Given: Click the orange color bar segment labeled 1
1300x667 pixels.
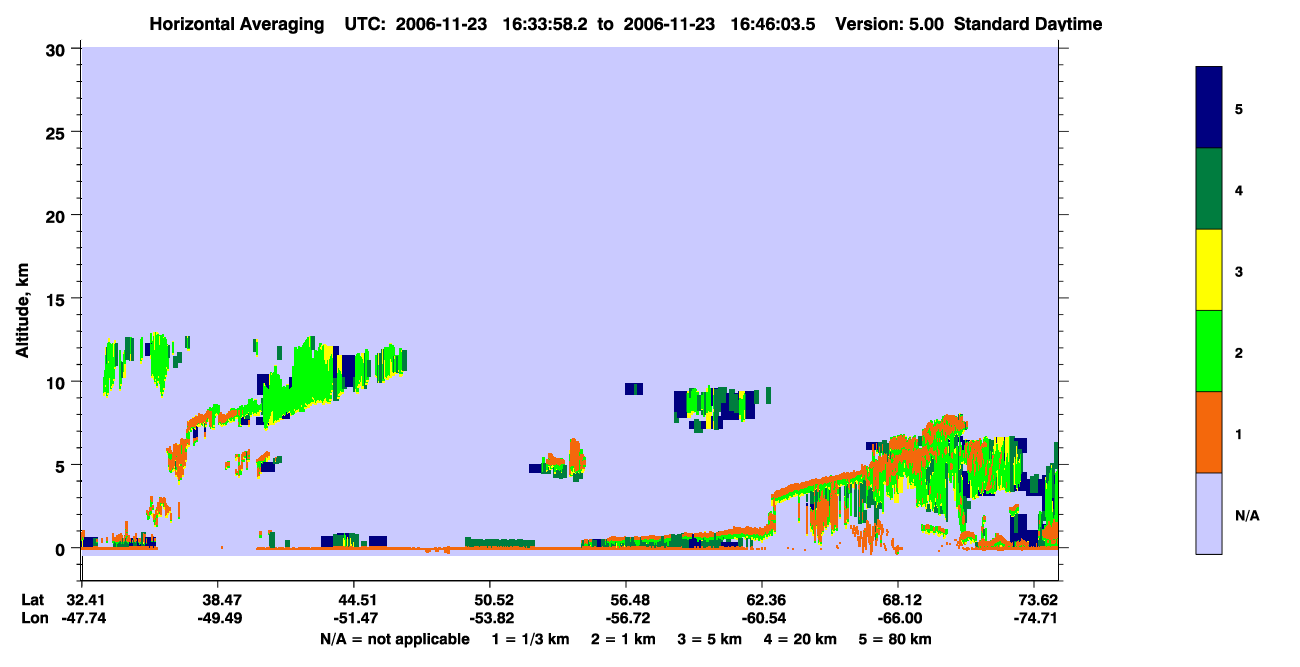Looking at the screenshot, I should pyautogui.click(x=1209, y=432).
